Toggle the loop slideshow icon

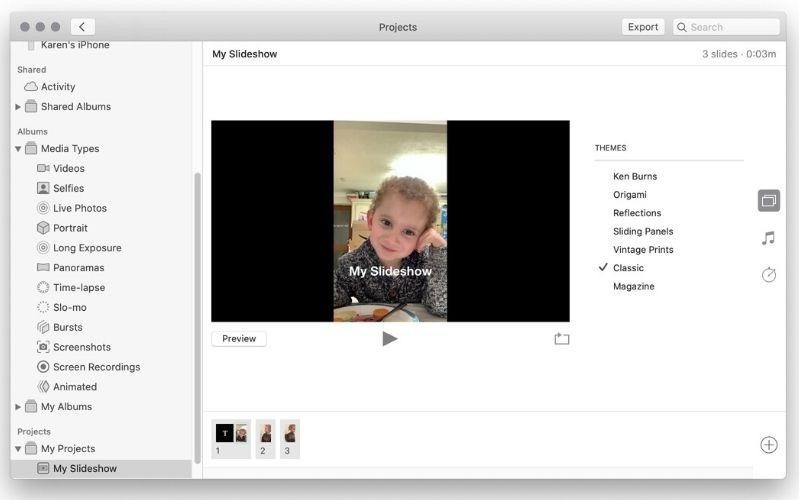click(562, 338)
